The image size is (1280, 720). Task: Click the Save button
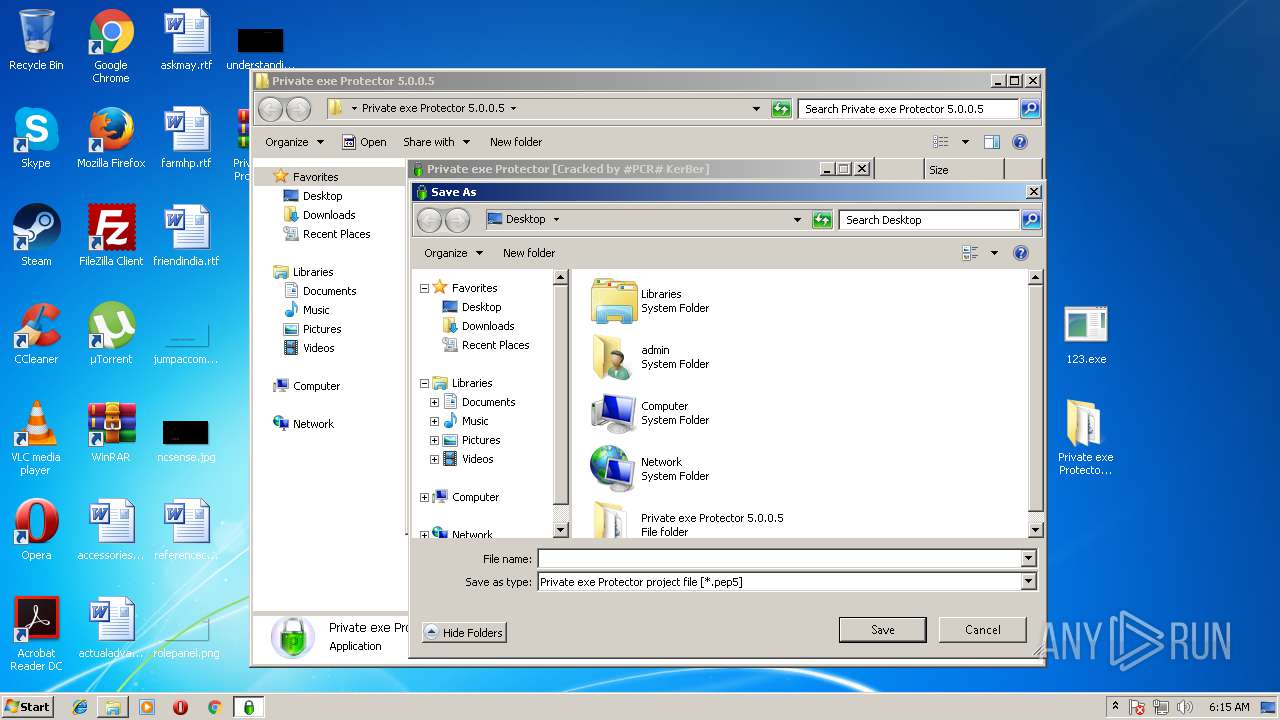coord(882,630)
